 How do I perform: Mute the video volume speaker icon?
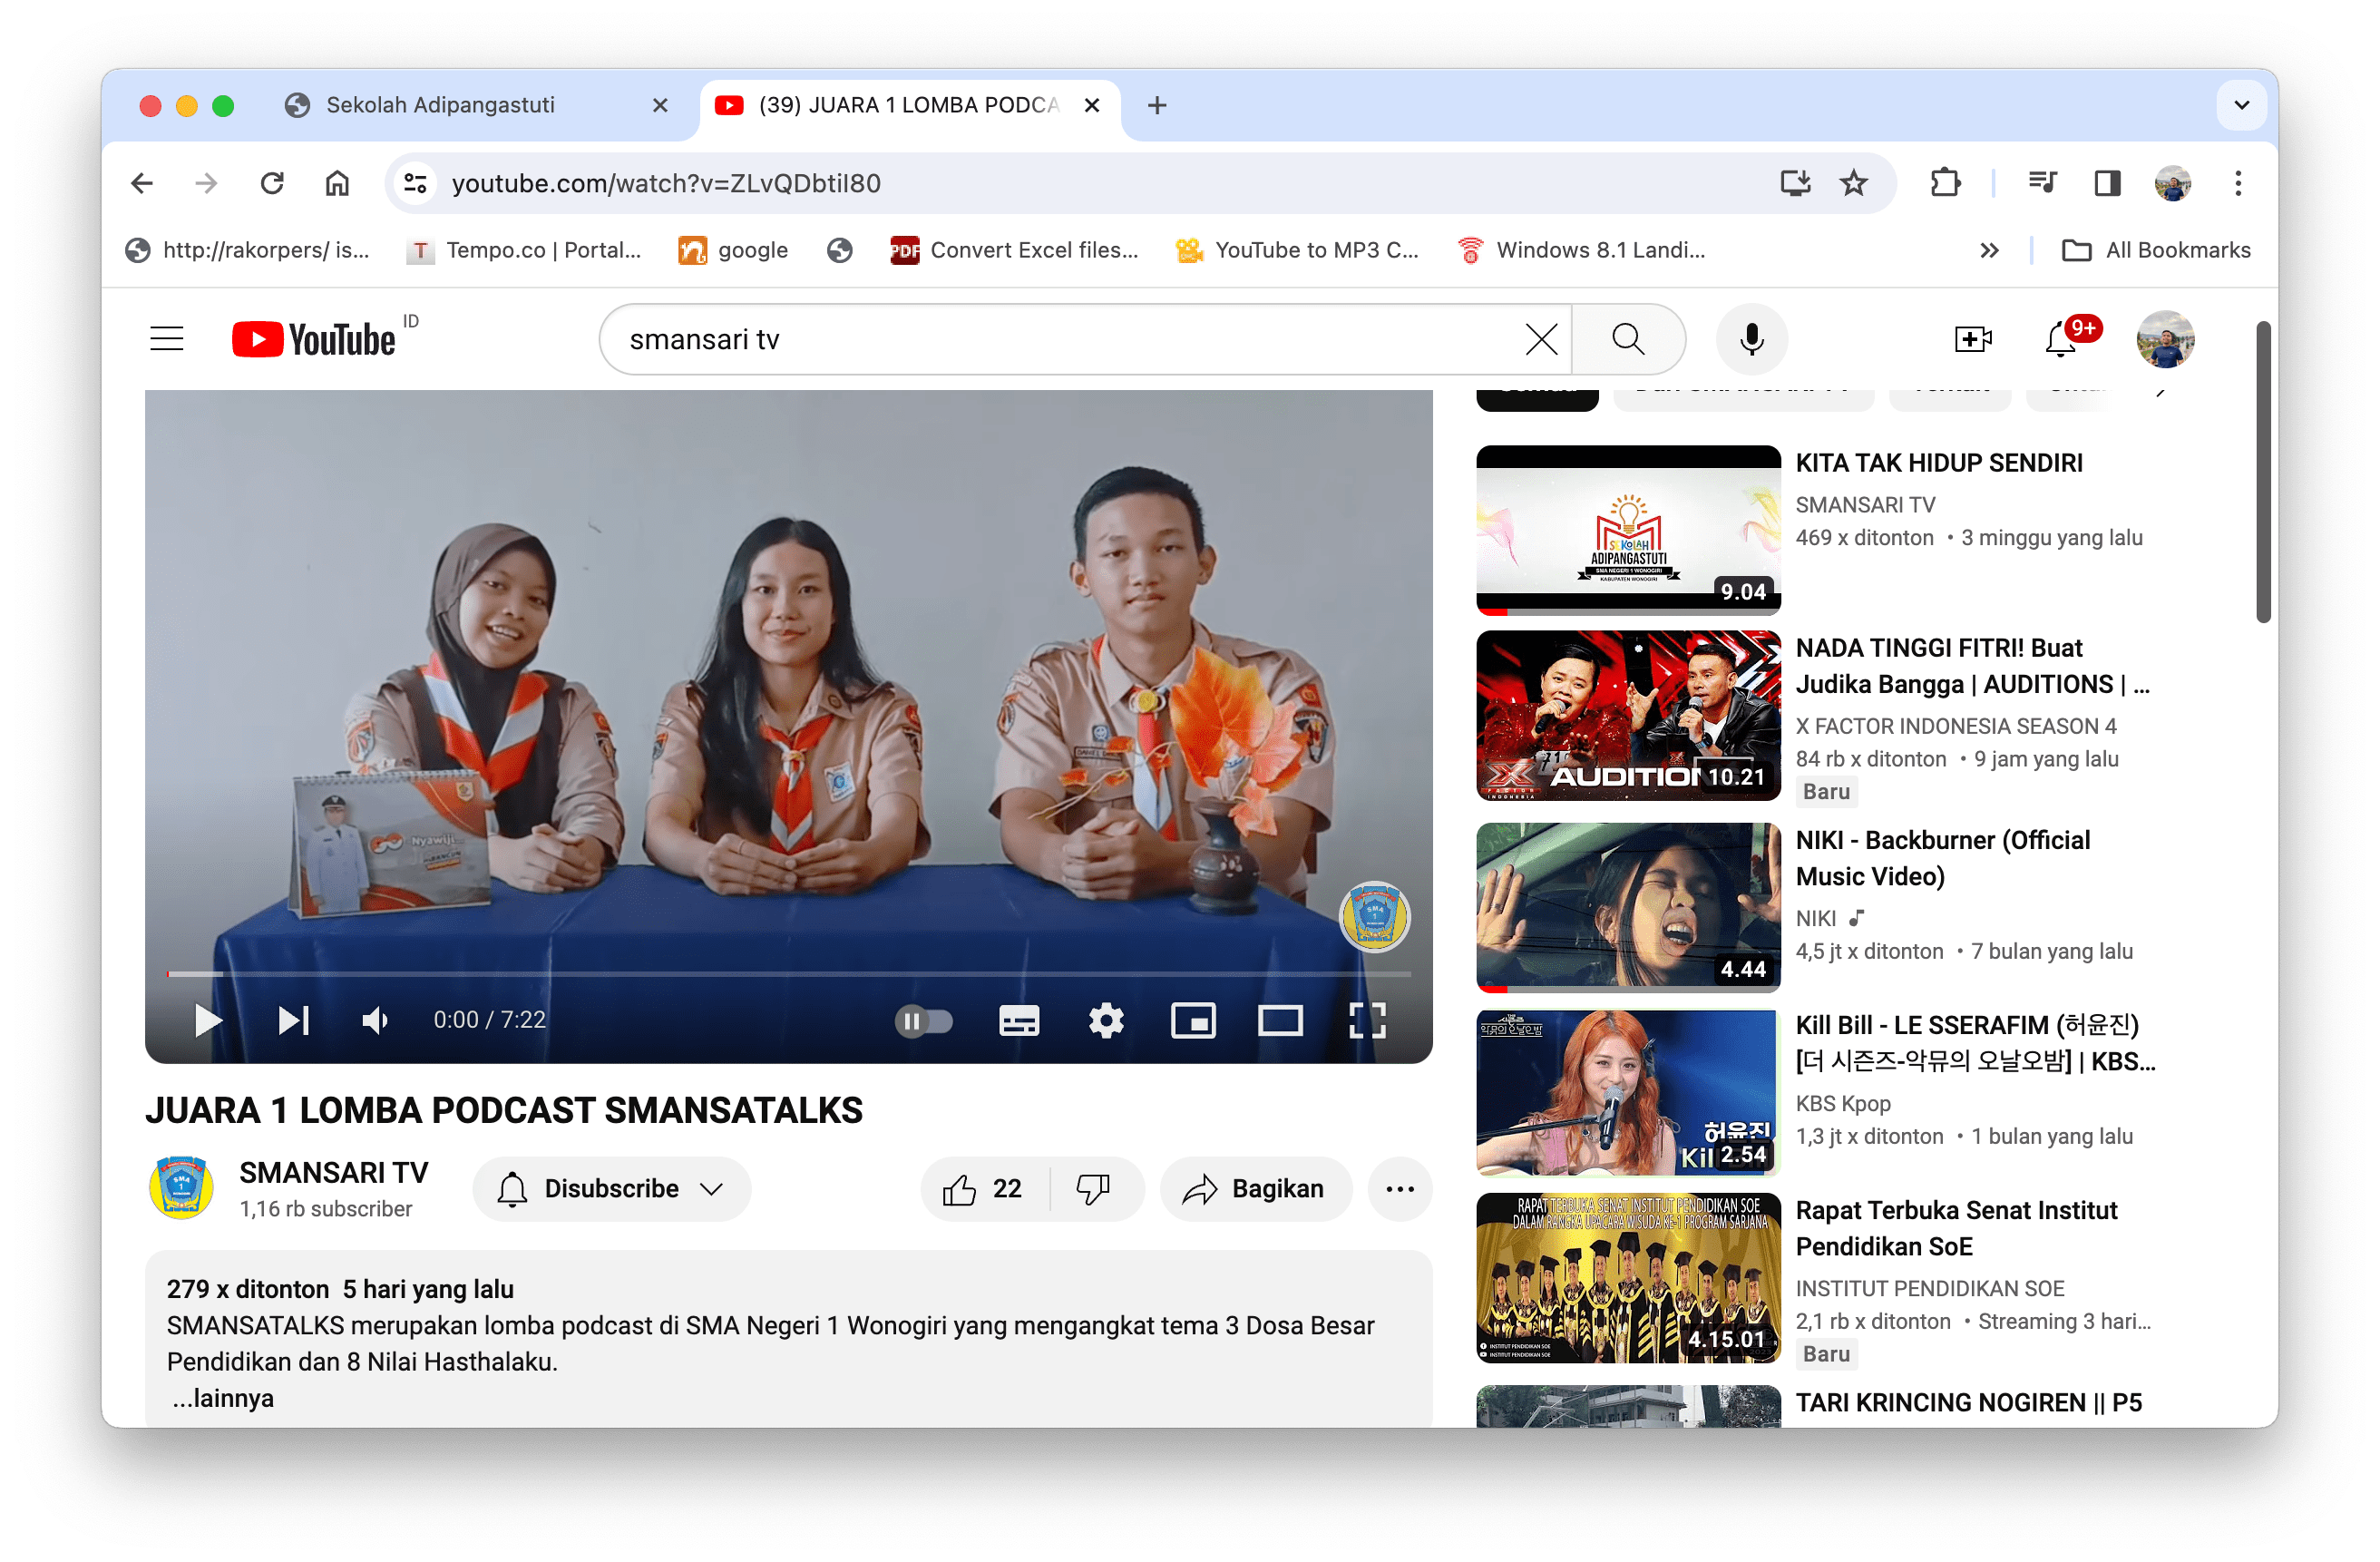[375, 1020]
